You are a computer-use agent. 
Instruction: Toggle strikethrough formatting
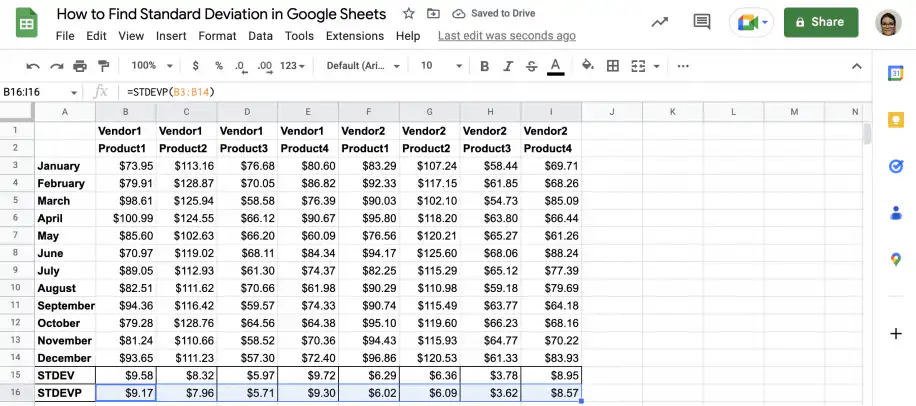click(x=531, y=66)
